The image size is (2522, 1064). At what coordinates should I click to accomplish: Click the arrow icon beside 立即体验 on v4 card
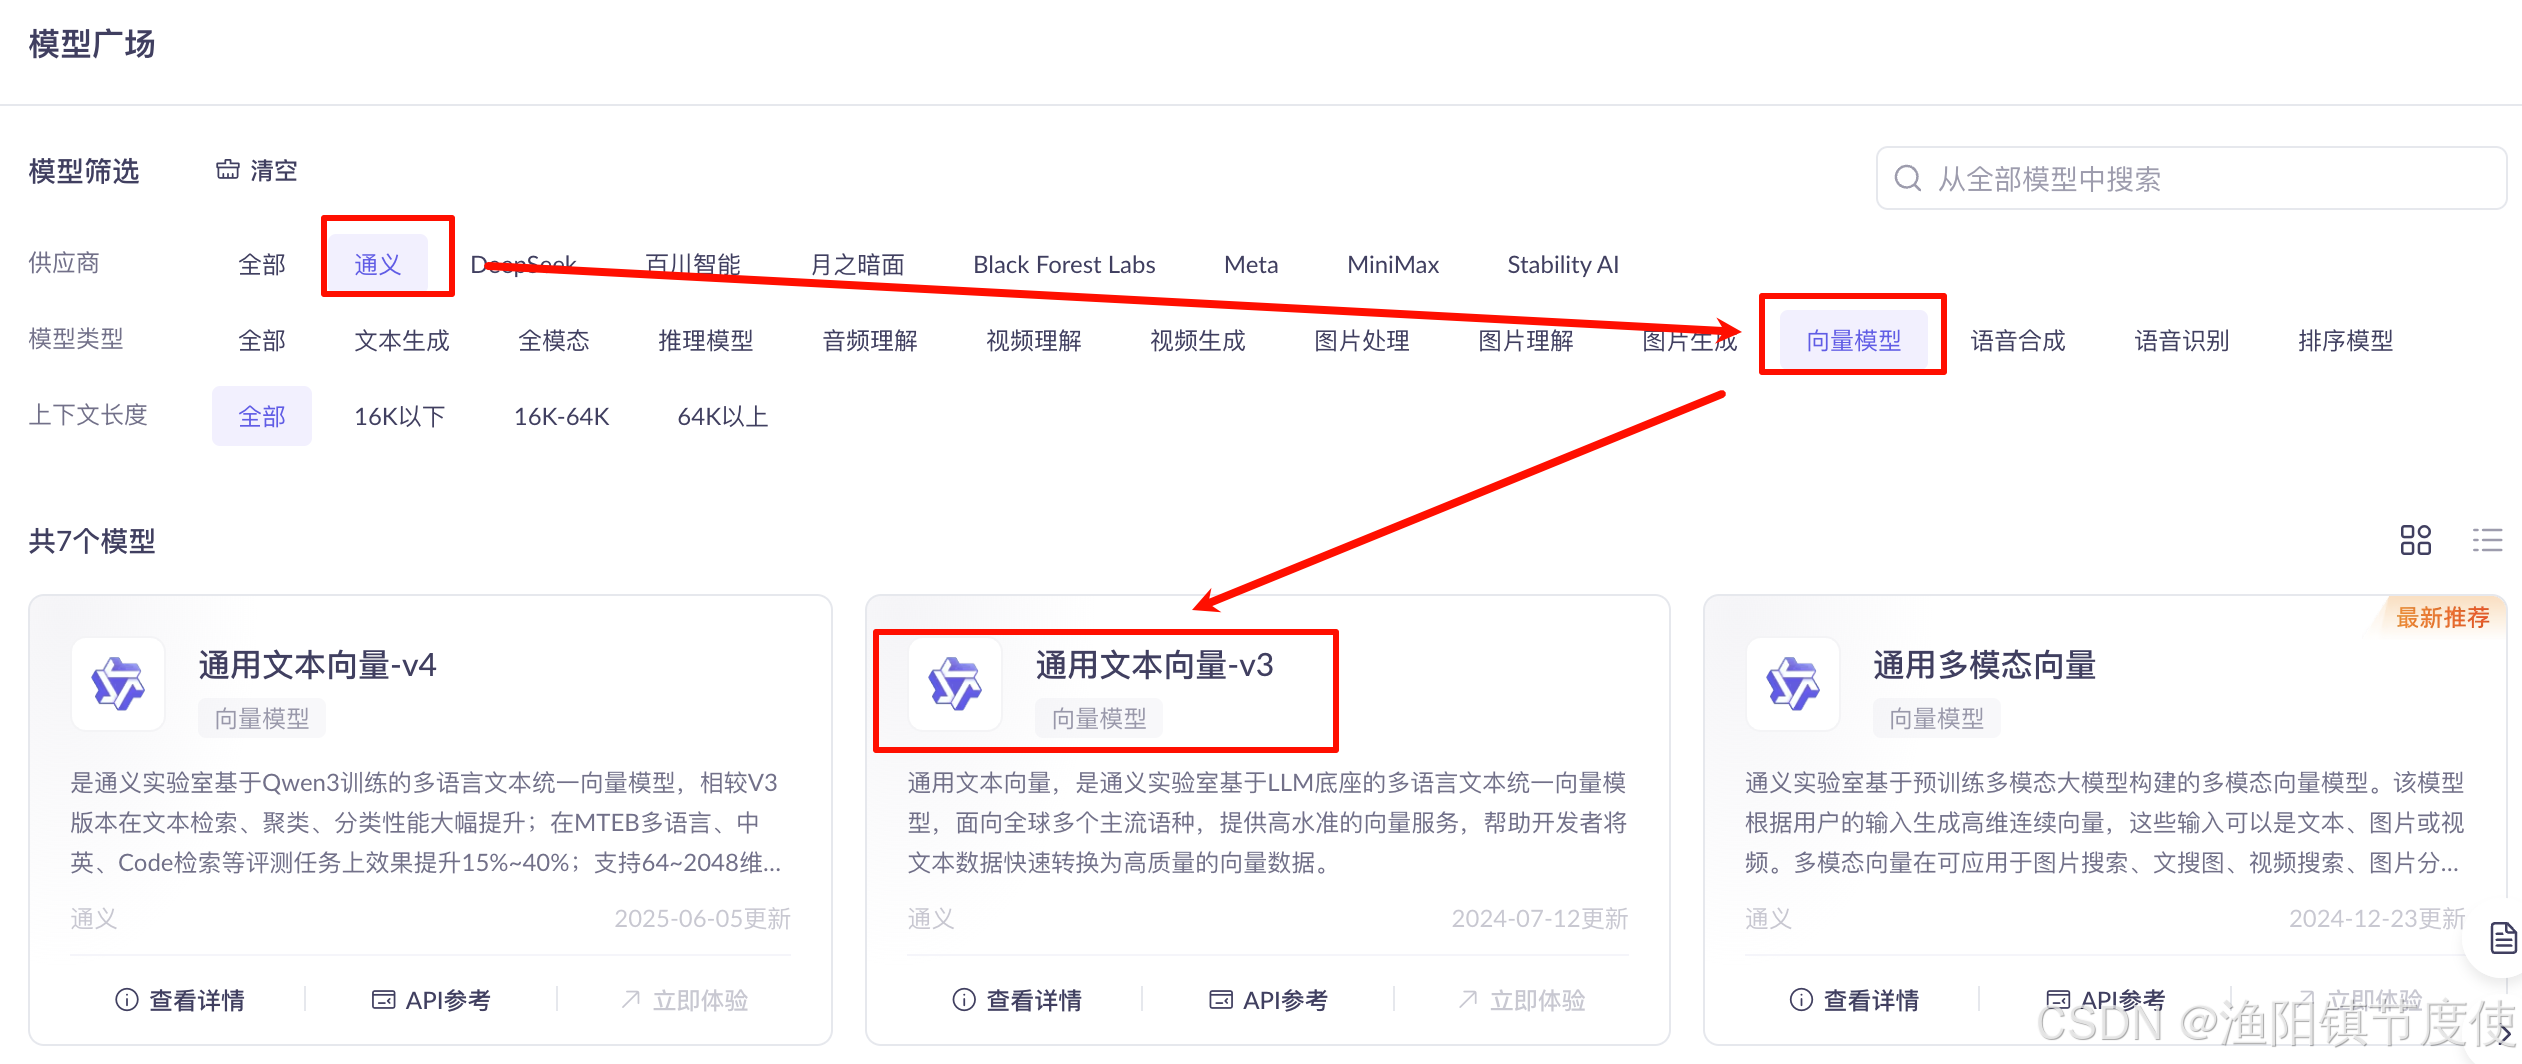click(x=630, y=999)
